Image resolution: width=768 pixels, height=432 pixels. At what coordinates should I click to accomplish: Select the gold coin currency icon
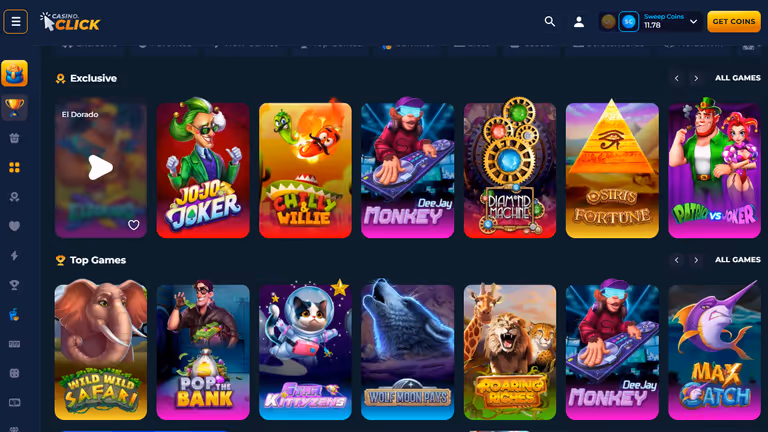click(x=608, y=22)
